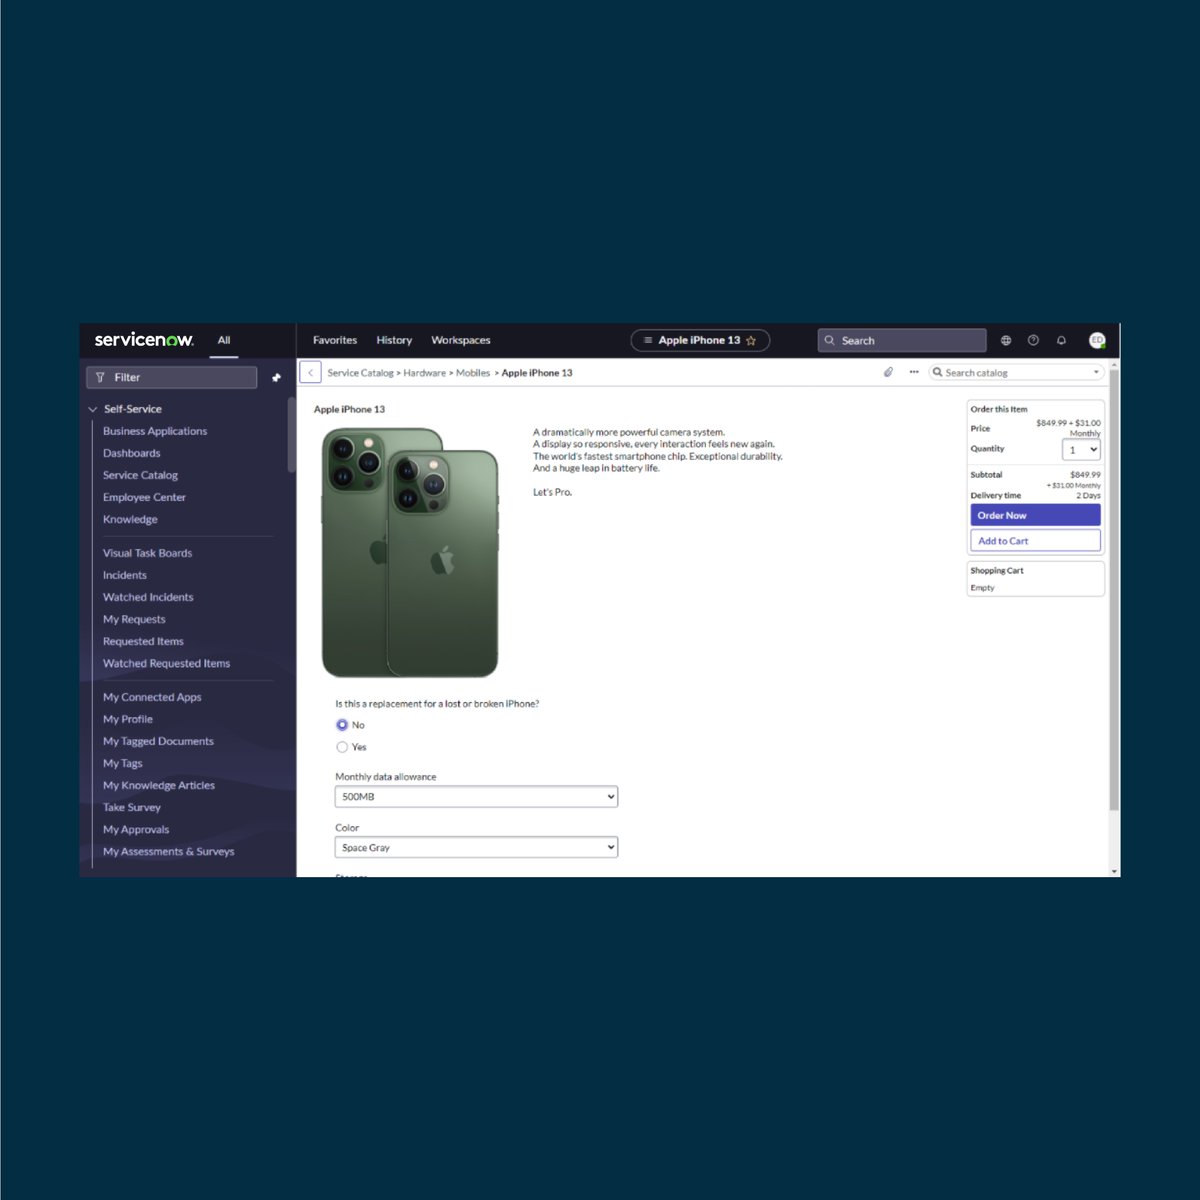Viewport: 1200px width, 1200px height.
Task: Open Dashboards in sidebar
Action: 132,453
